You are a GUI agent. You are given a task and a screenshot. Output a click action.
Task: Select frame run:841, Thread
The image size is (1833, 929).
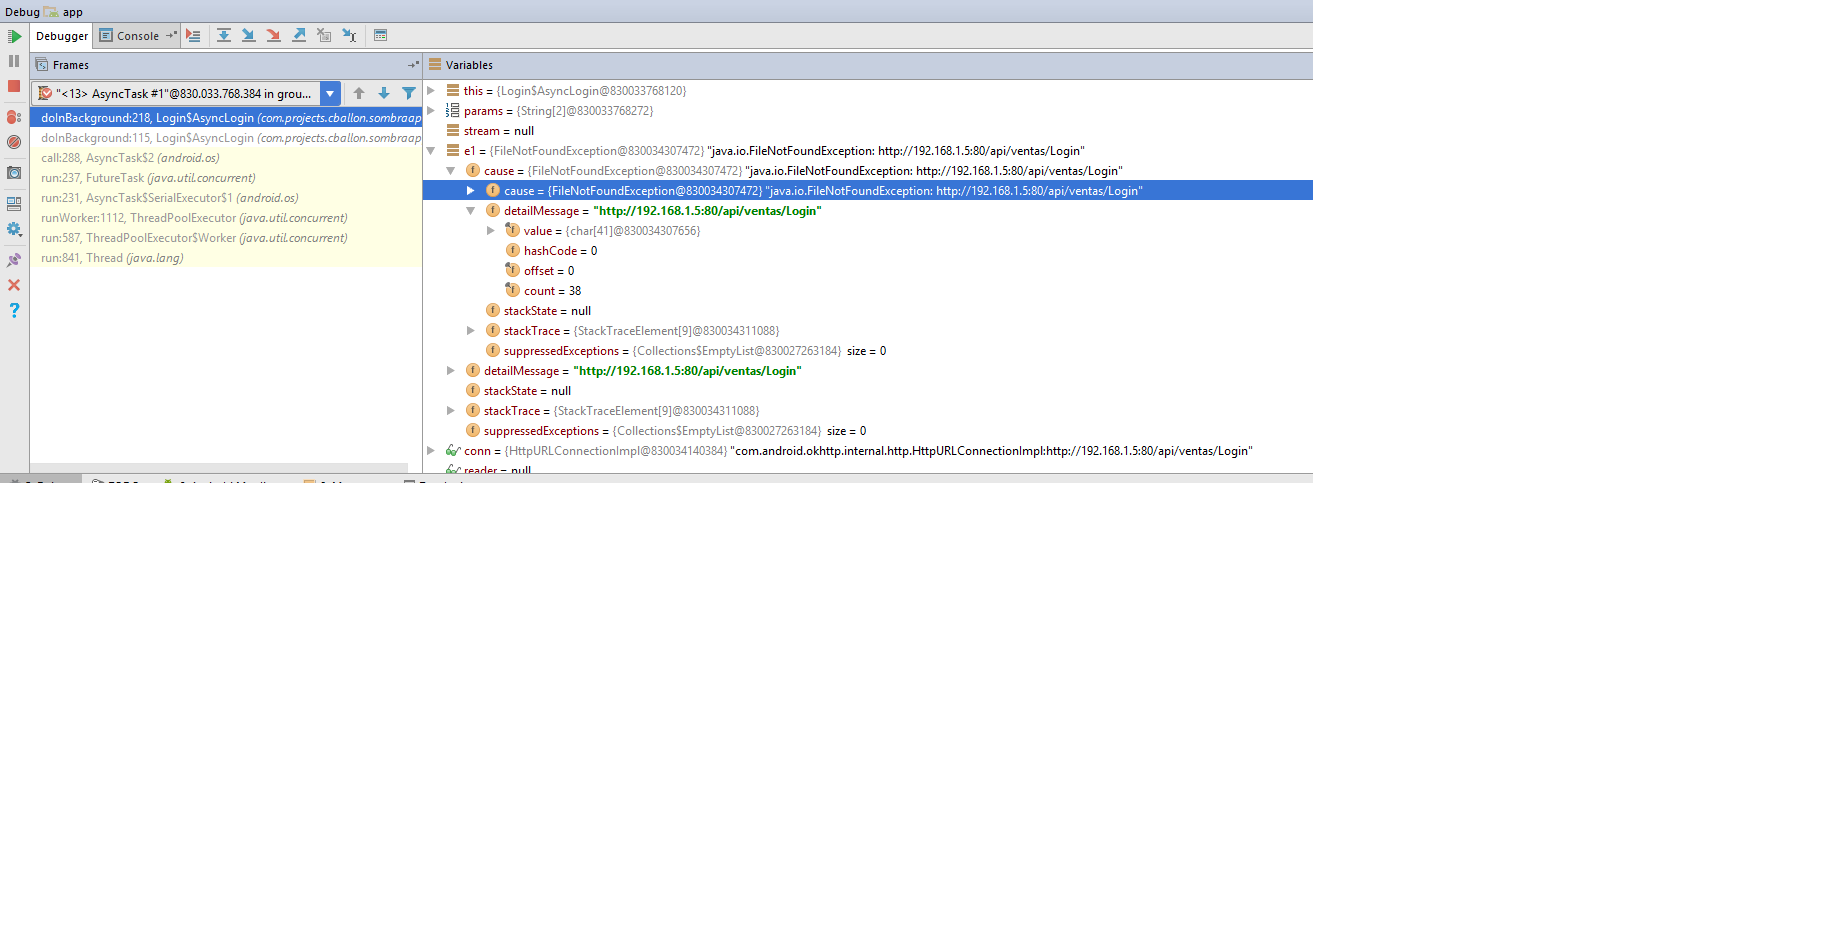[x=226, y=258]
